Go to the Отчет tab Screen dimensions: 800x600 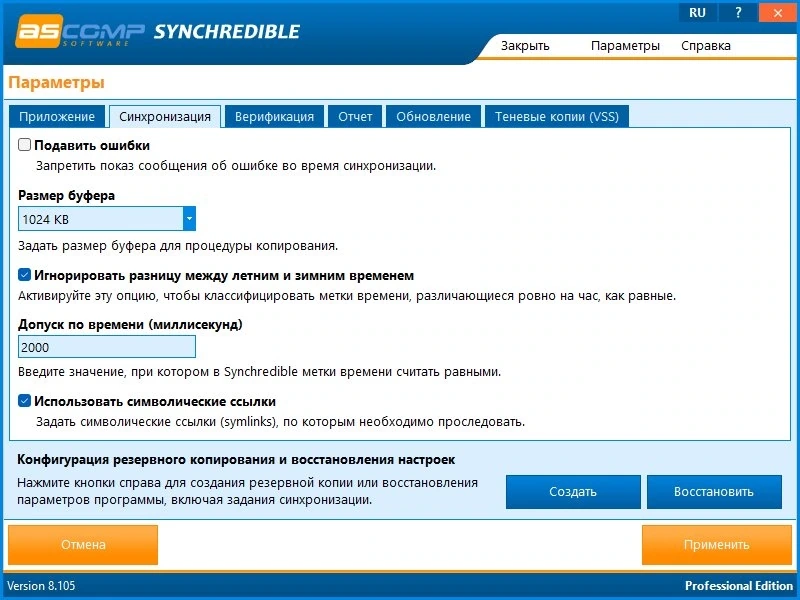pyautogui.click(x=355, y=116)
